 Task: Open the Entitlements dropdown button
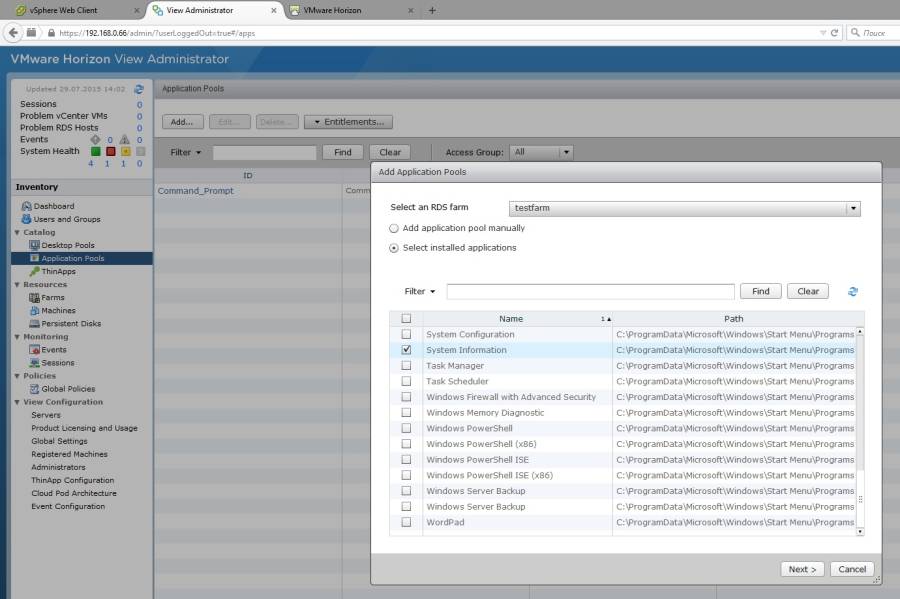pos(348,122)
